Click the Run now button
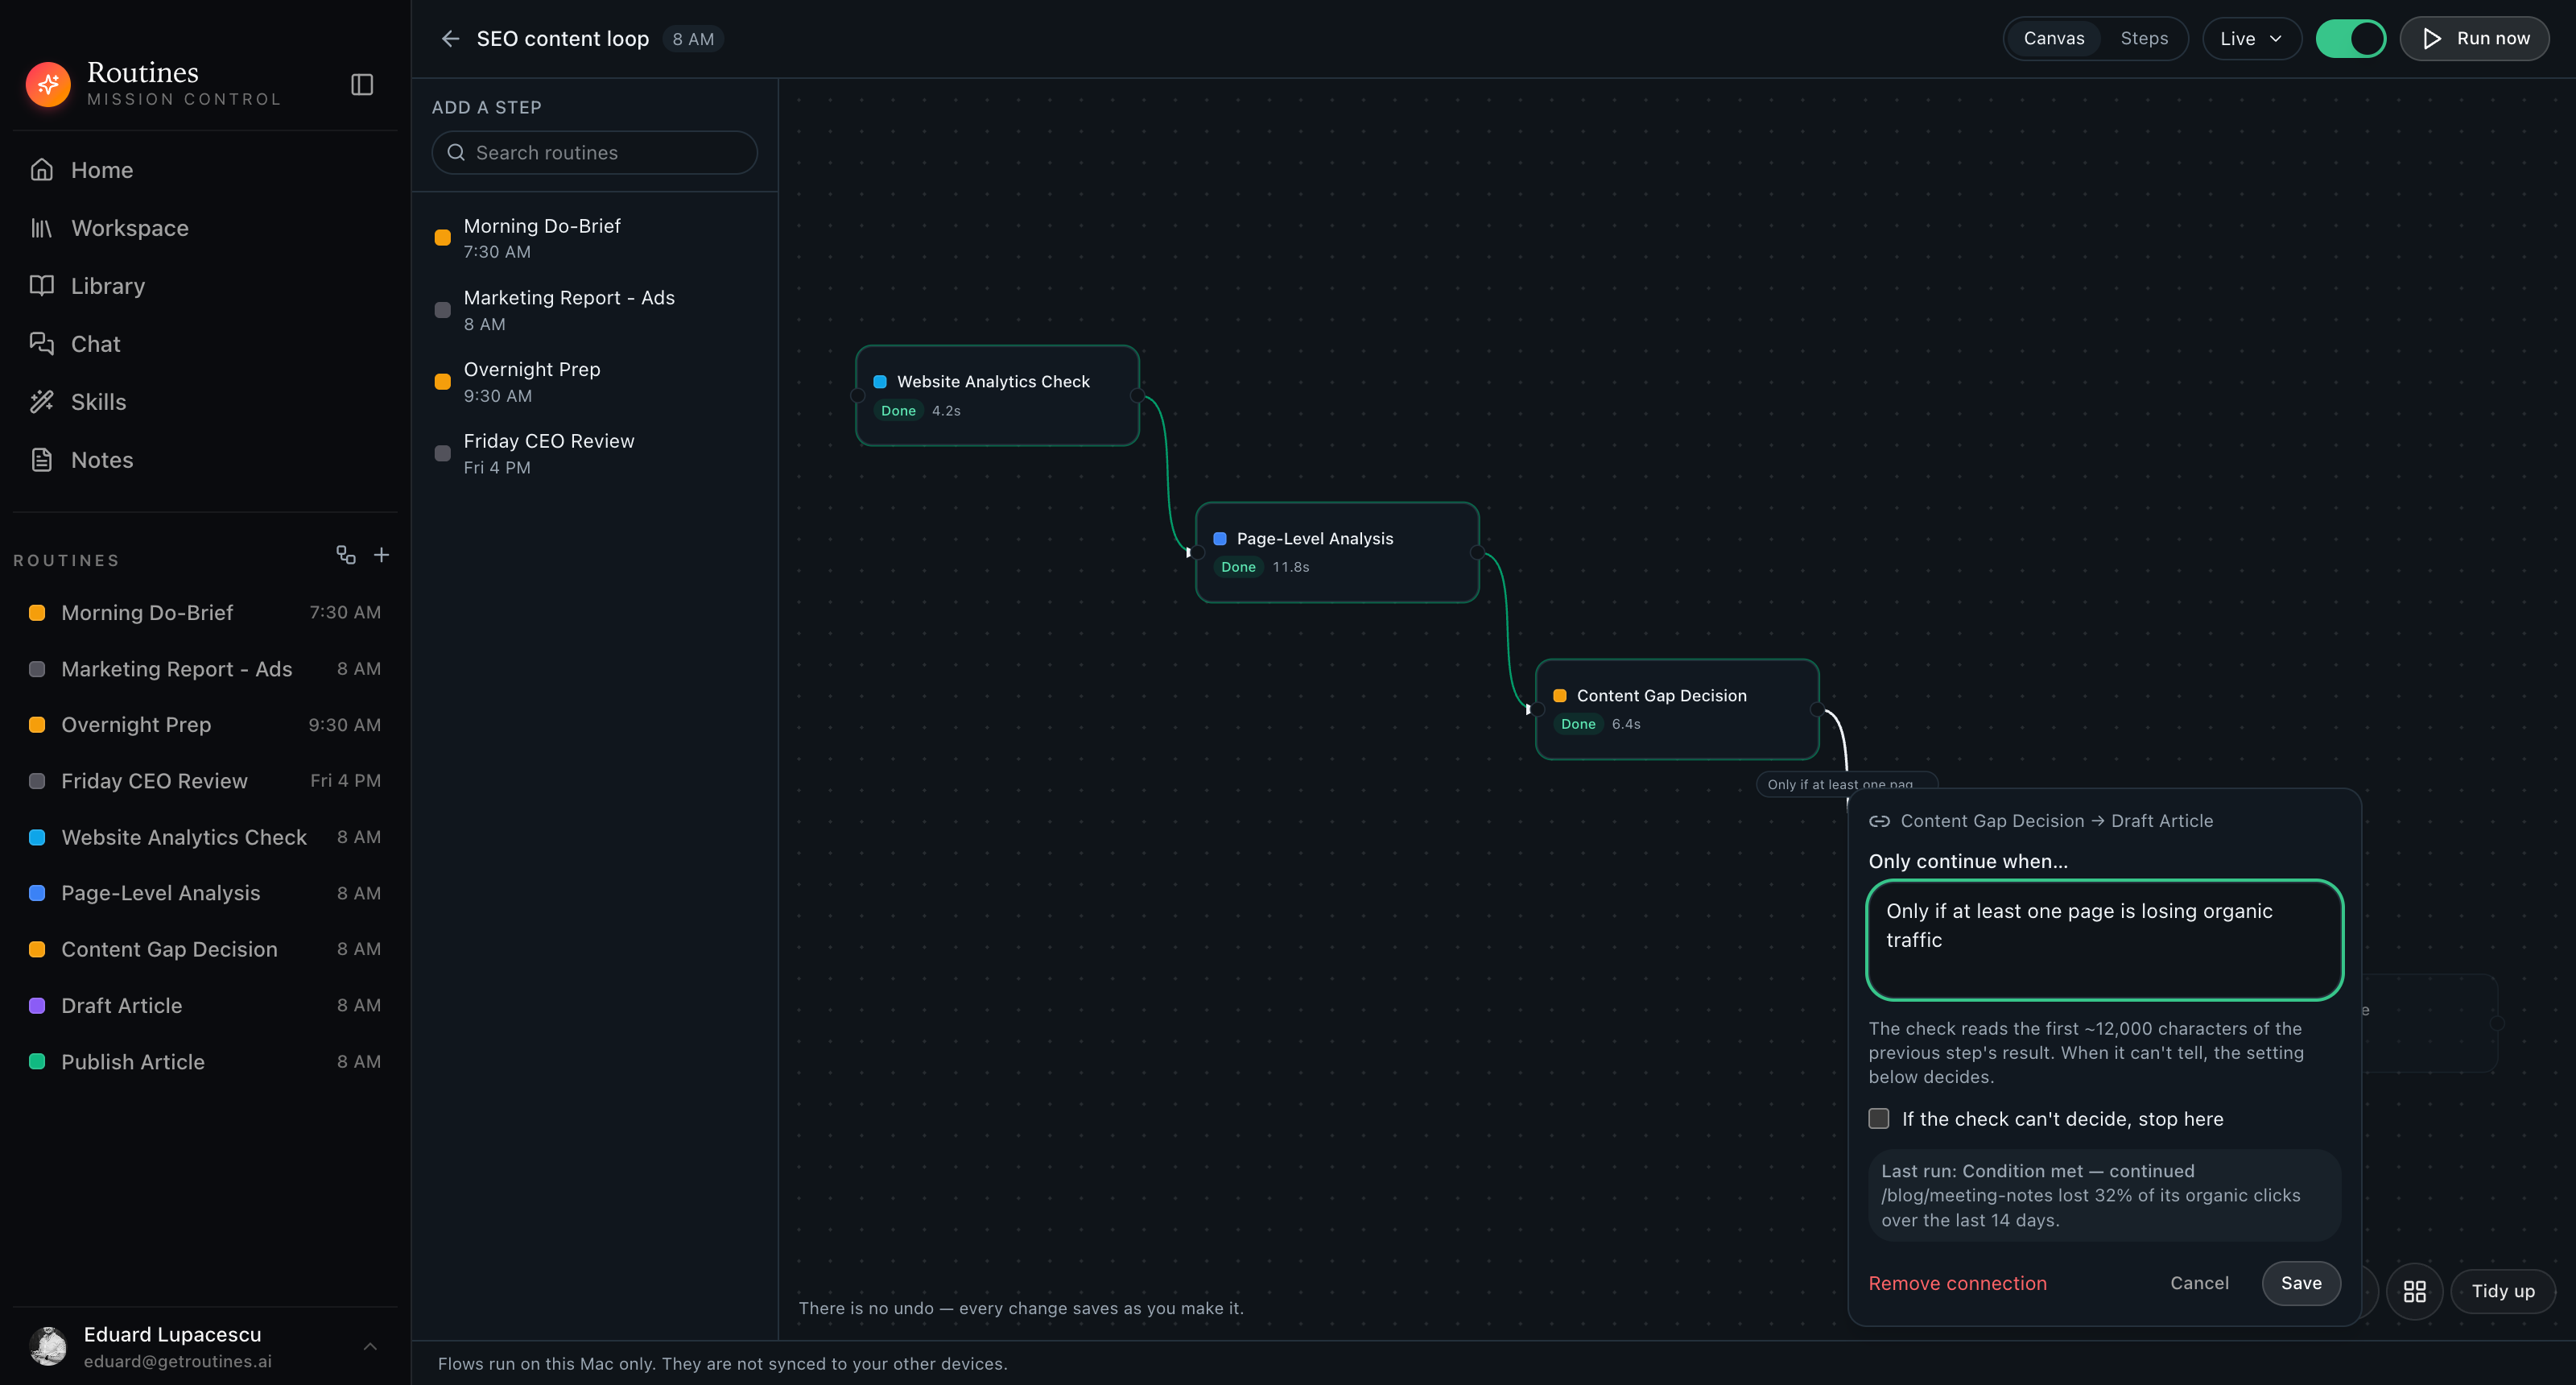Screen dimensions: 2576x1385 pos(2474,39)
